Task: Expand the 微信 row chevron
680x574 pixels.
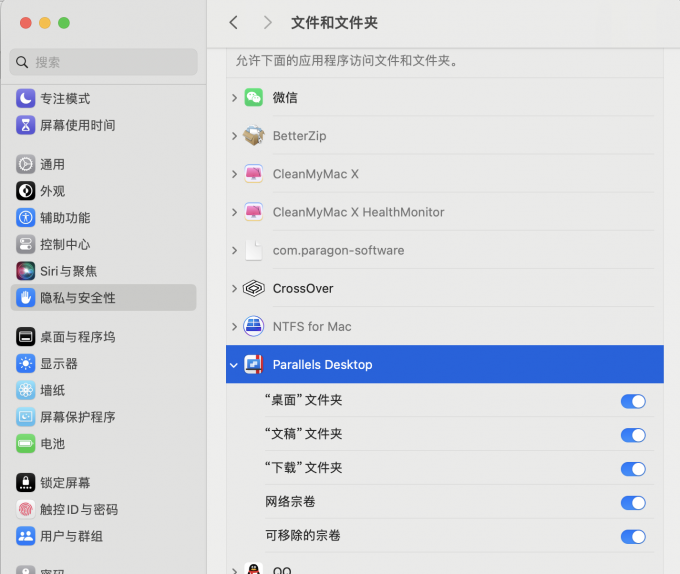Action: click(234, 98)
